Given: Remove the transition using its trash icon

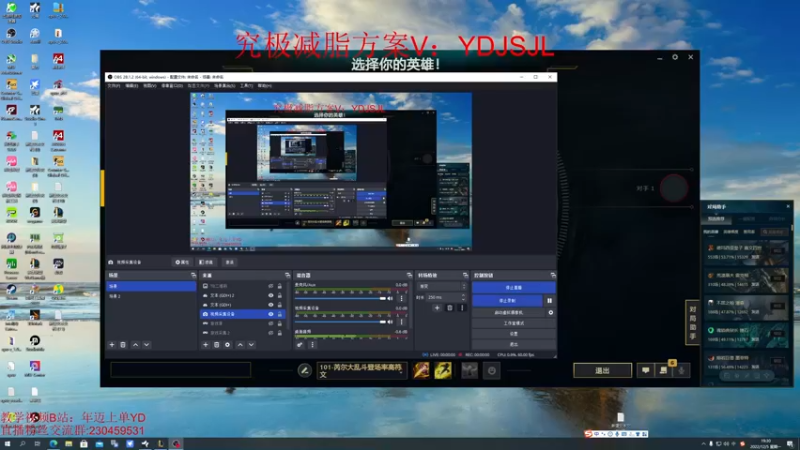Looking at the screenshot, I should [449, 308].
